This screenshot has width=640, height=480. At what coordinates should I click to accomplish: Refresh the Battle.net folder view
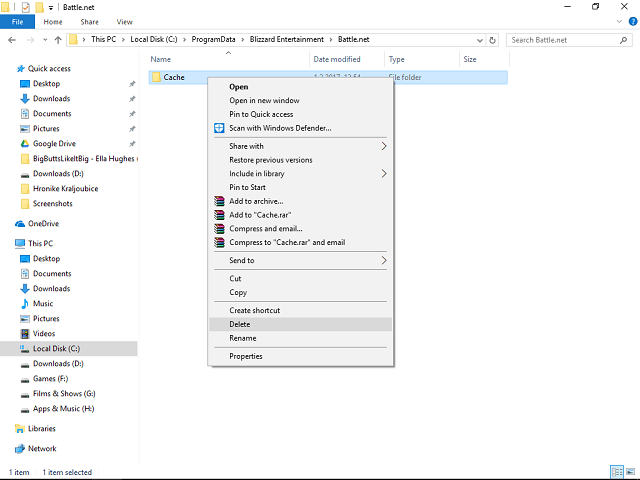pyautogui.click(x=492, y=40)
